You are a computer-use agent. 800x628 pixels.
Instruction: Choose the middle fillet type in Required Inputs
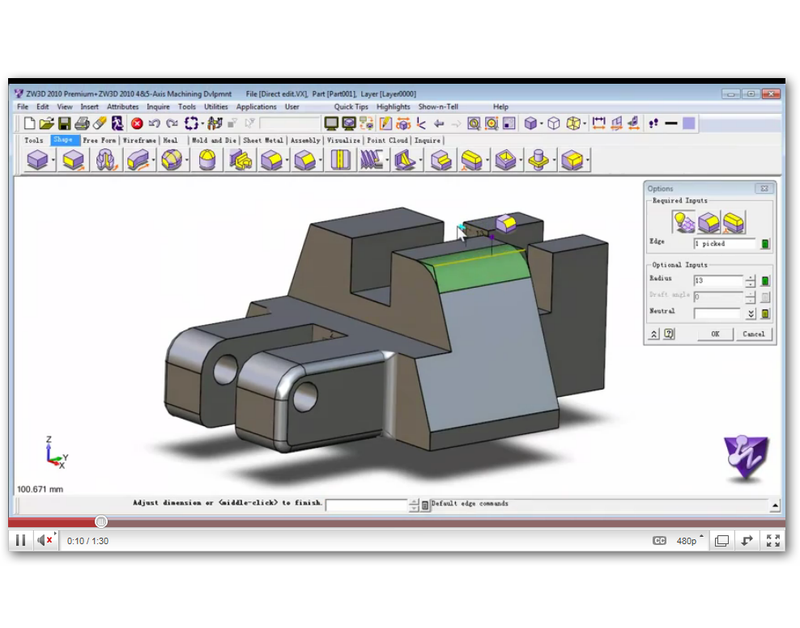click(x=708, y=222)
